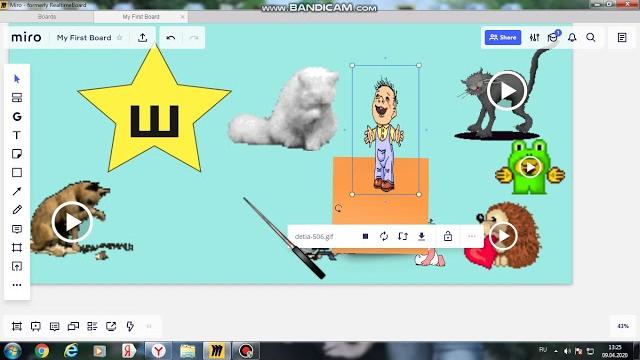The height and width of the screenshot is (360, 640).
Task: Open more options on image context toolbar
Action: (472, 236)
